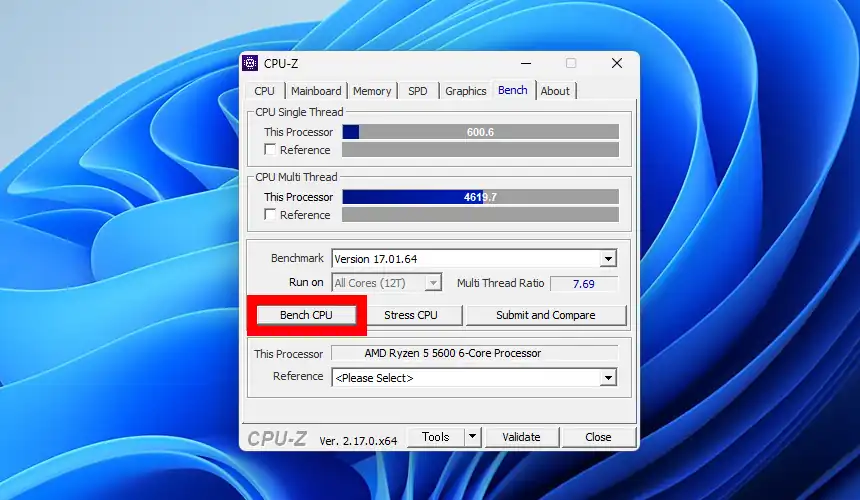
Task: Enable Reference checkbox under CPU Multi Thread
Action: 270,215
